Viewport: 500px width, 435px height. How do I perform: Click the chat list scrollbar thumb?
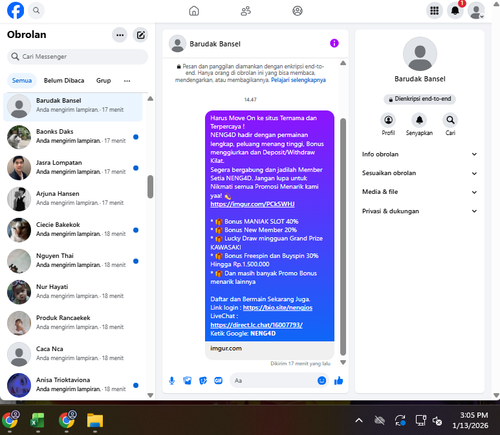pos(150,187)
